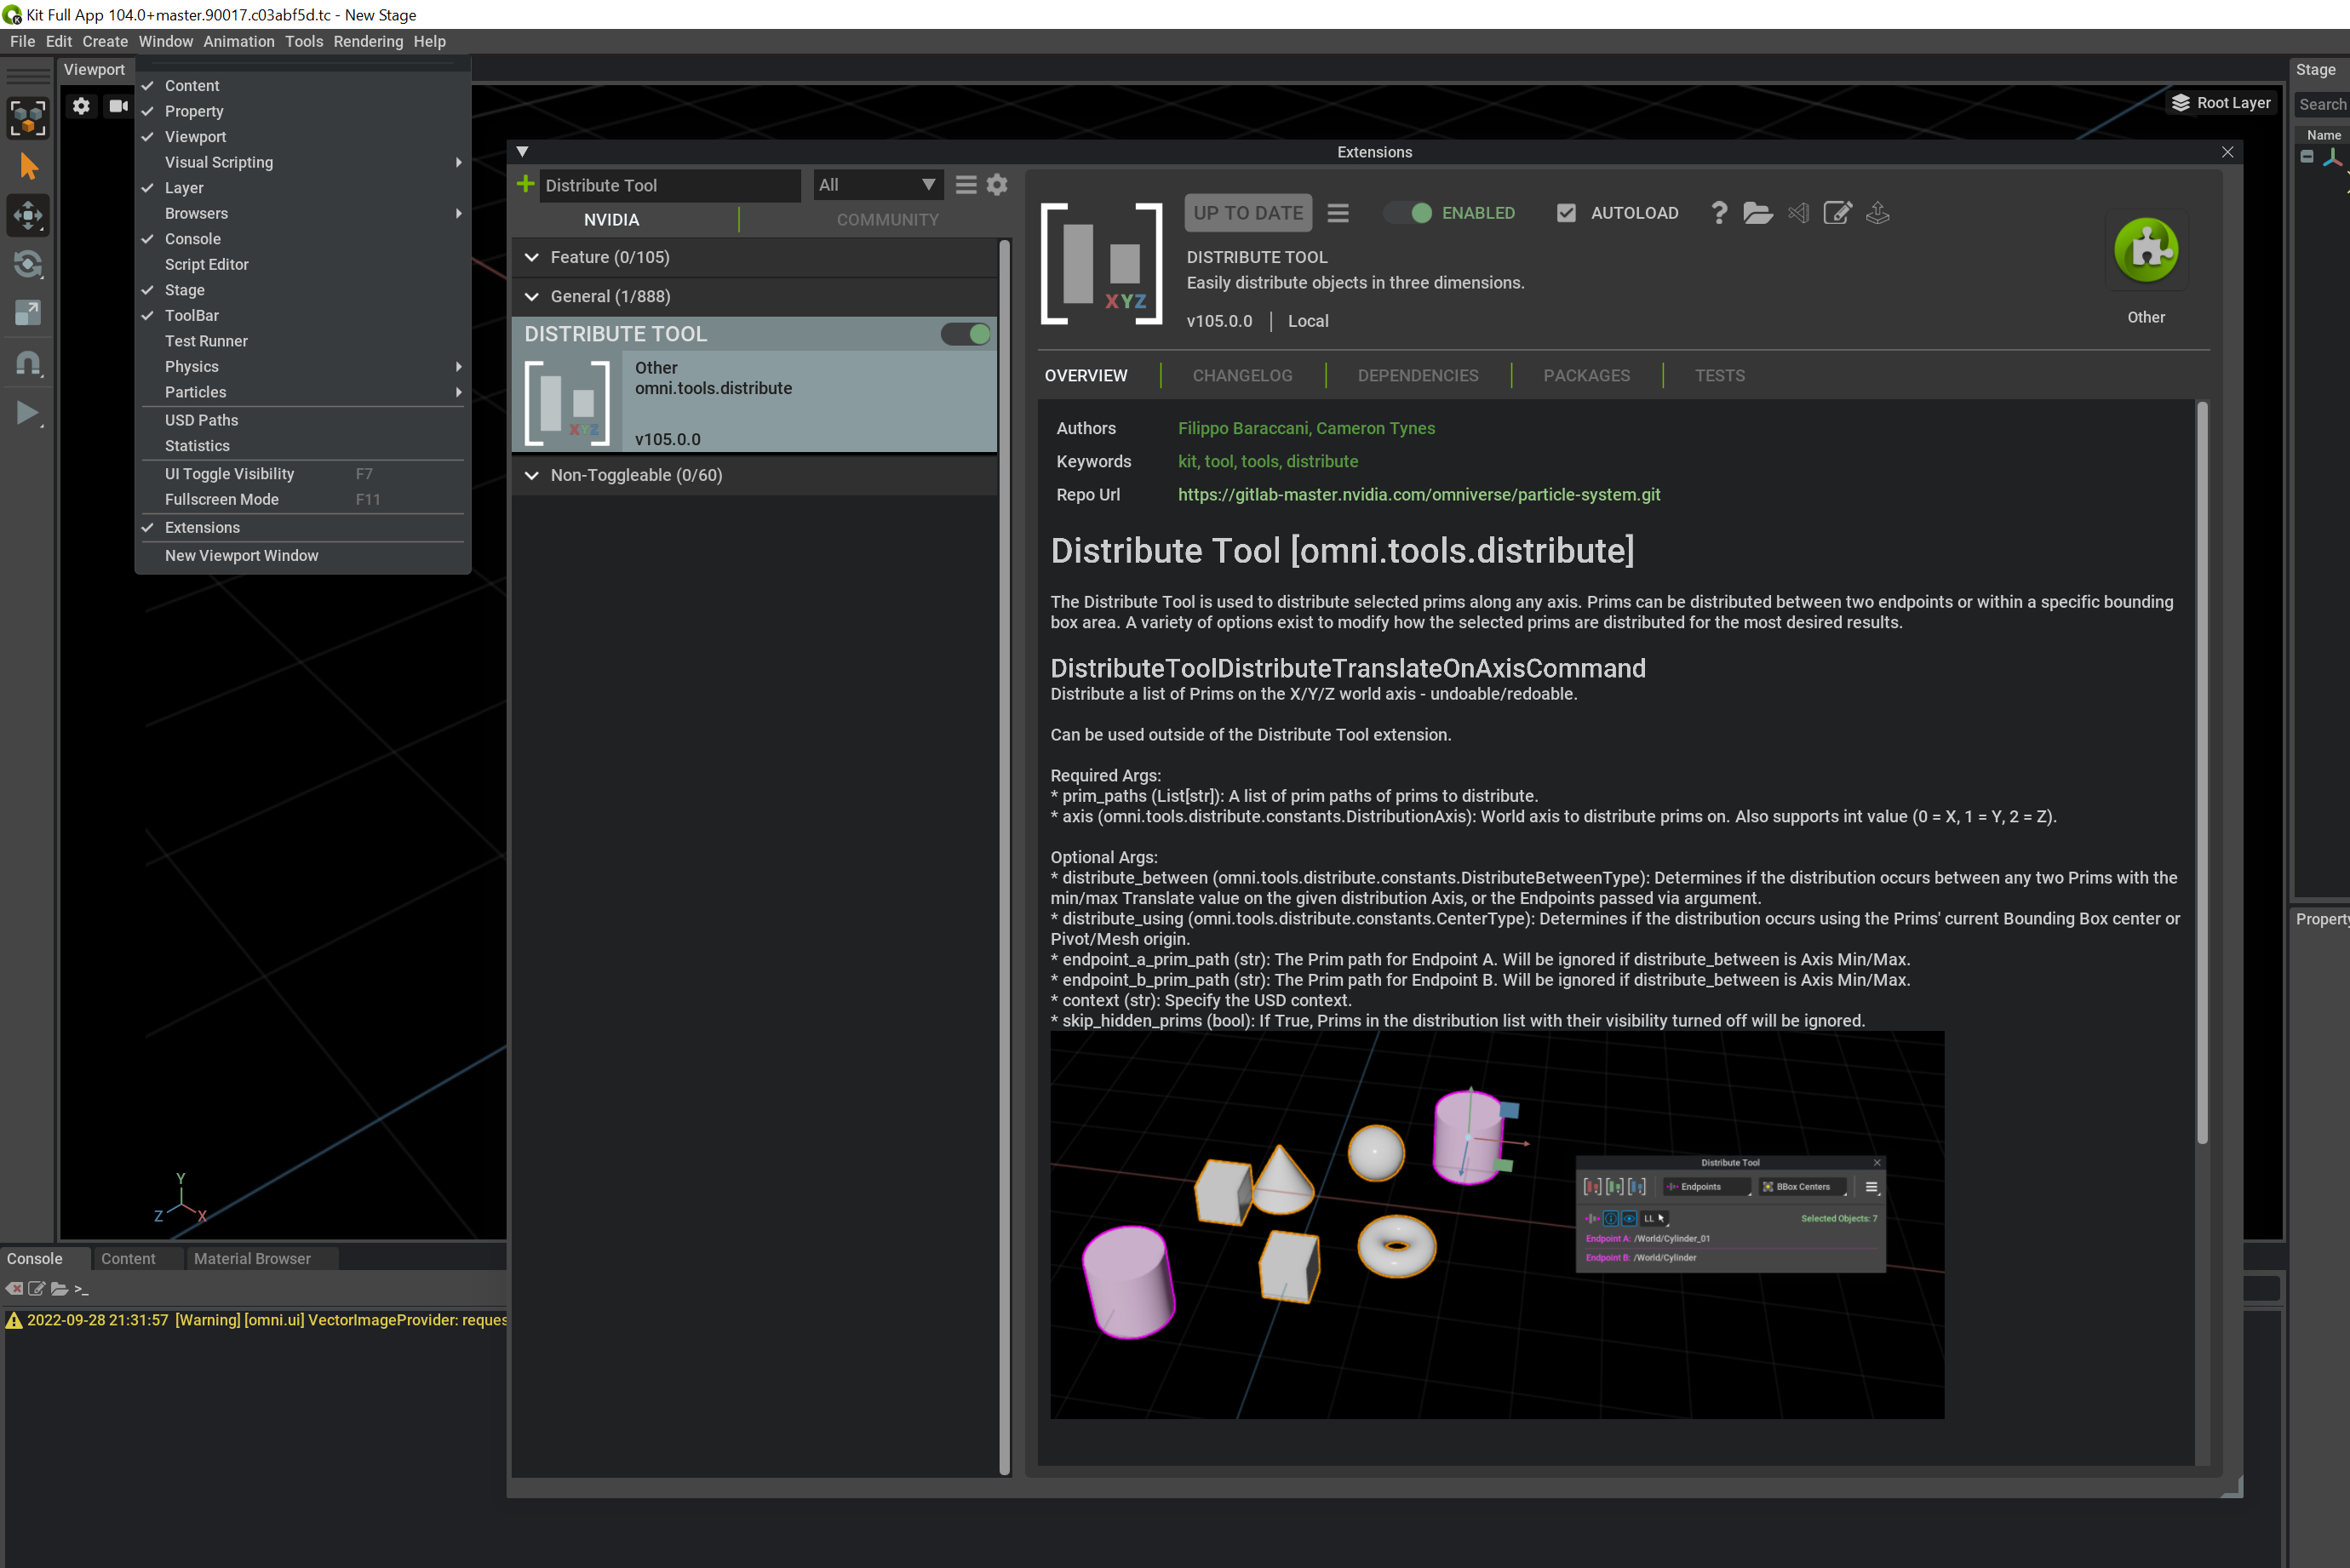Expand the Feature (0/105) category

coord(755,257)
